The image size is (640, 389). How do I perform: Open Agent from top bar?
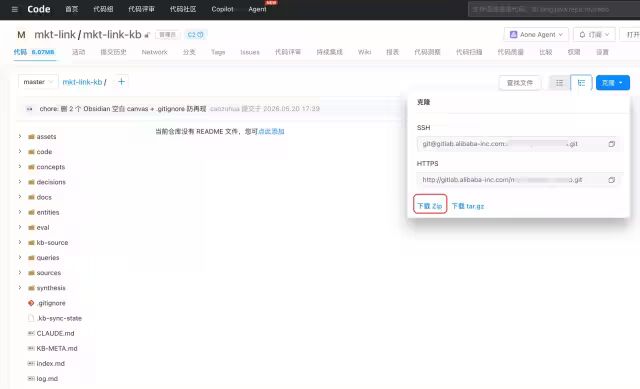tap(258, 9)
